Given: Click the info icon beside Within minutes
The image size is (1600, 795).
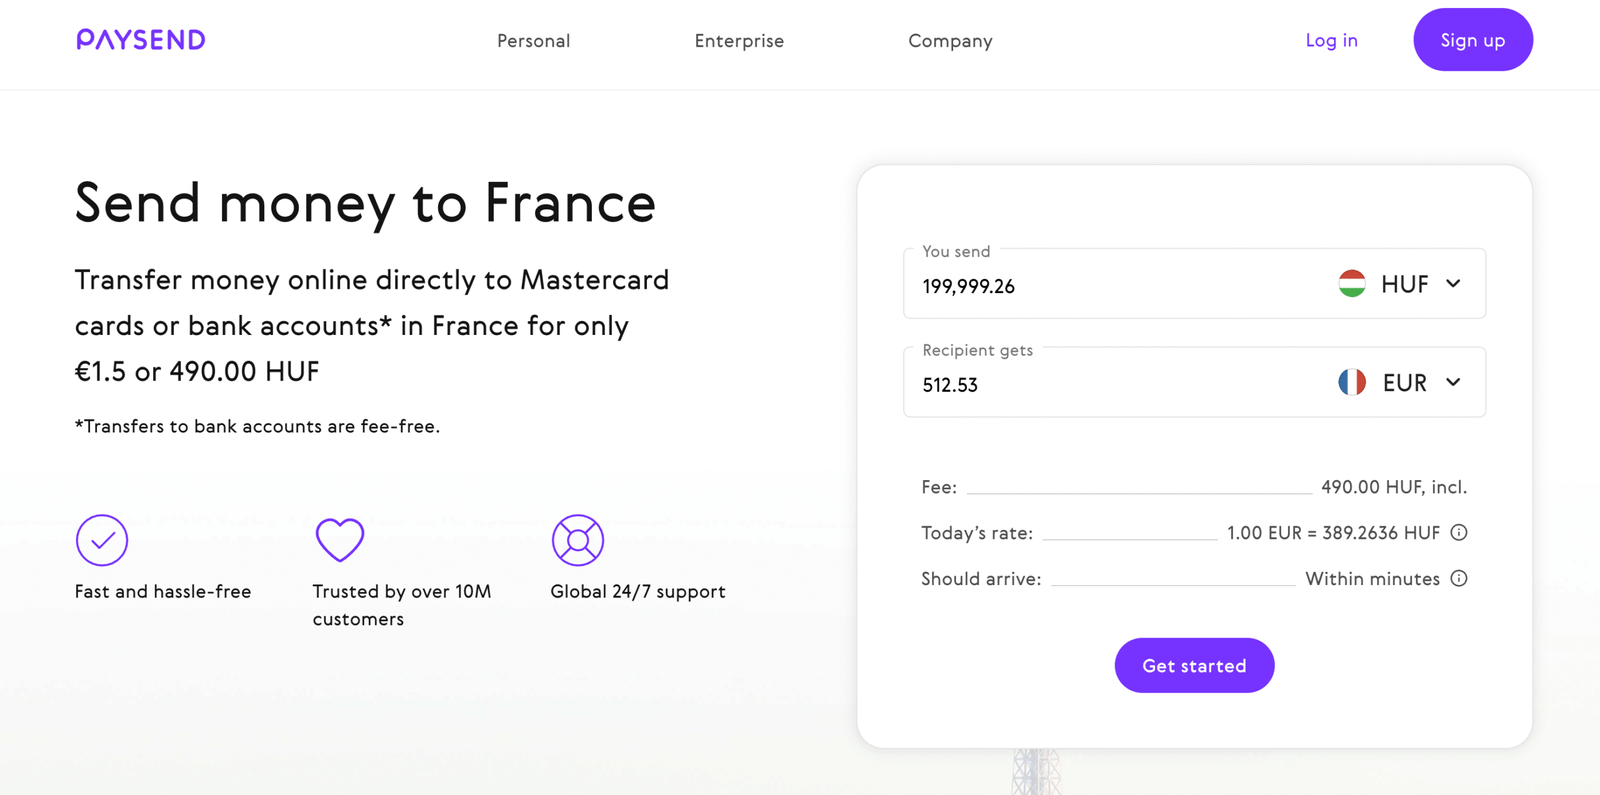Looking at the screenshot, I should (1459, 579).
